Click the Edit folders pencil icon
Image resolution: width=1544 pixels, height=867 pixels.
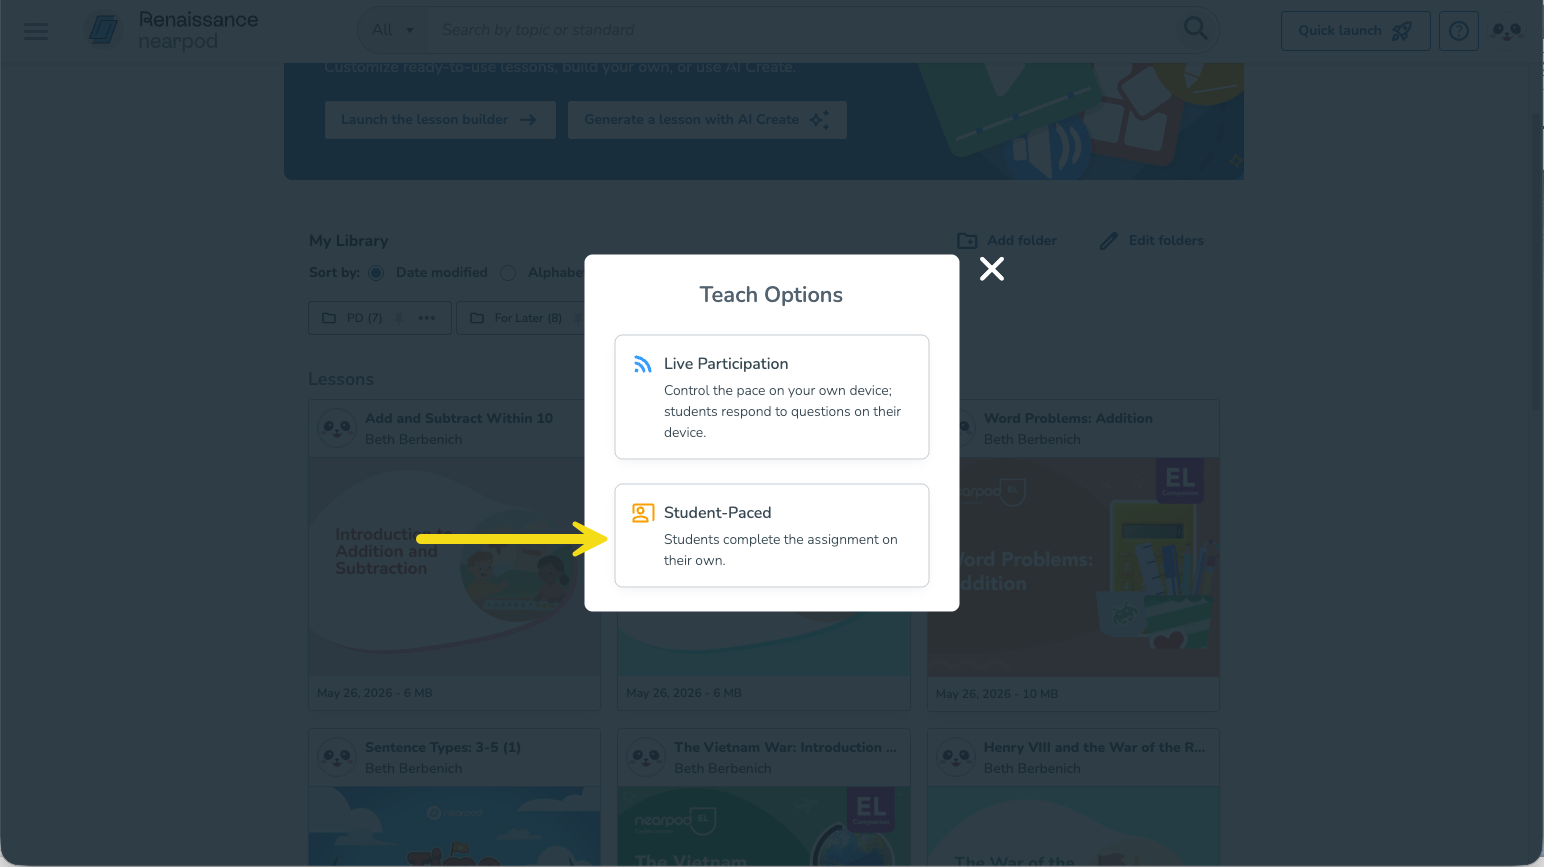coord(1108,241)
